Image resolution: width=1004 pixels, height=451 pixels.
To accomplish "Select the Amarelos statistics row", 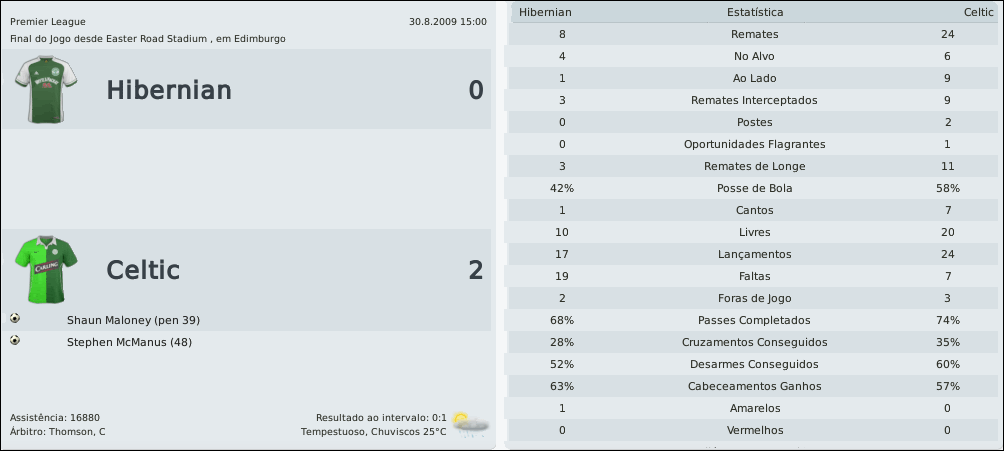I will tap(755, 408).
